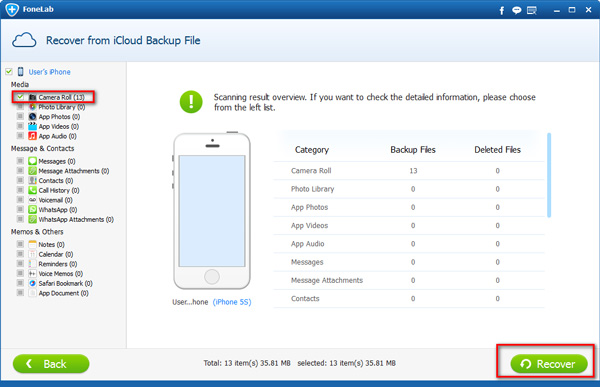Viewport: 600px width, 387px height.
Task: Click the Photo Library table row label
Action: coord(312,189)
